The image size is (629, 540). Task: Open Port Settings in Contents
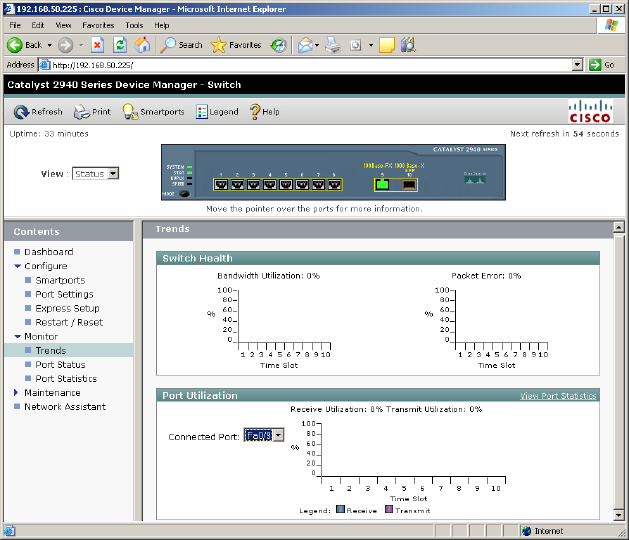[x=64, y=294]
